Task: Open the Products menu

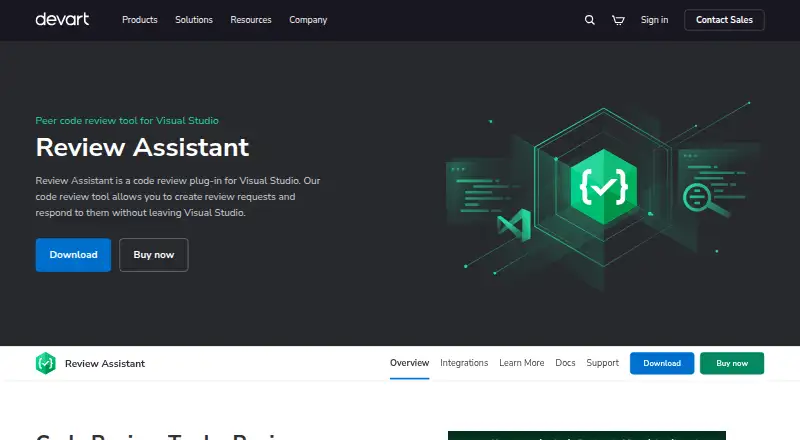Action: pos(140,20)
